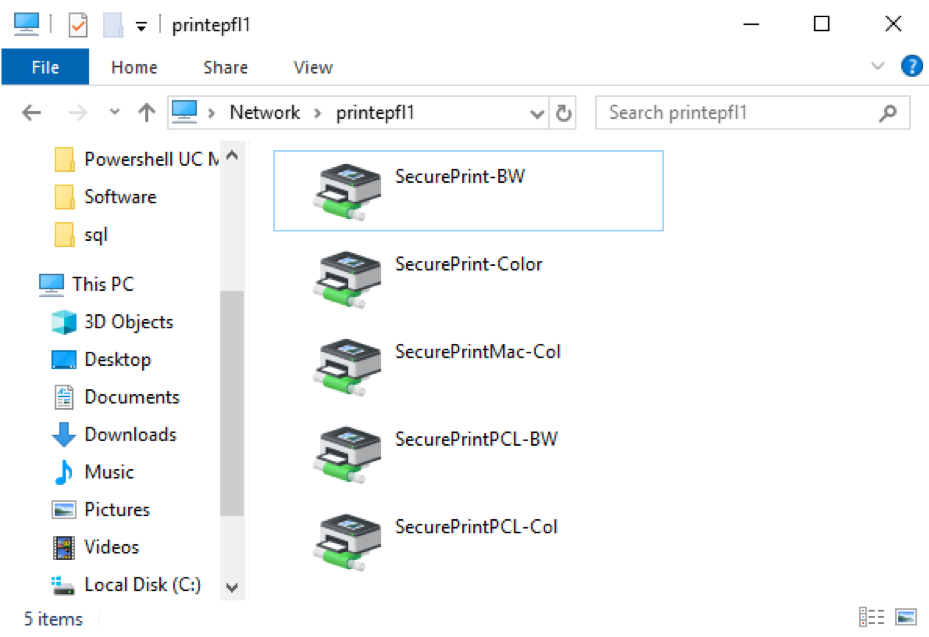Select the SecurePrintPCL-BW printer icon
929x637 pixels.
(347, 454)
